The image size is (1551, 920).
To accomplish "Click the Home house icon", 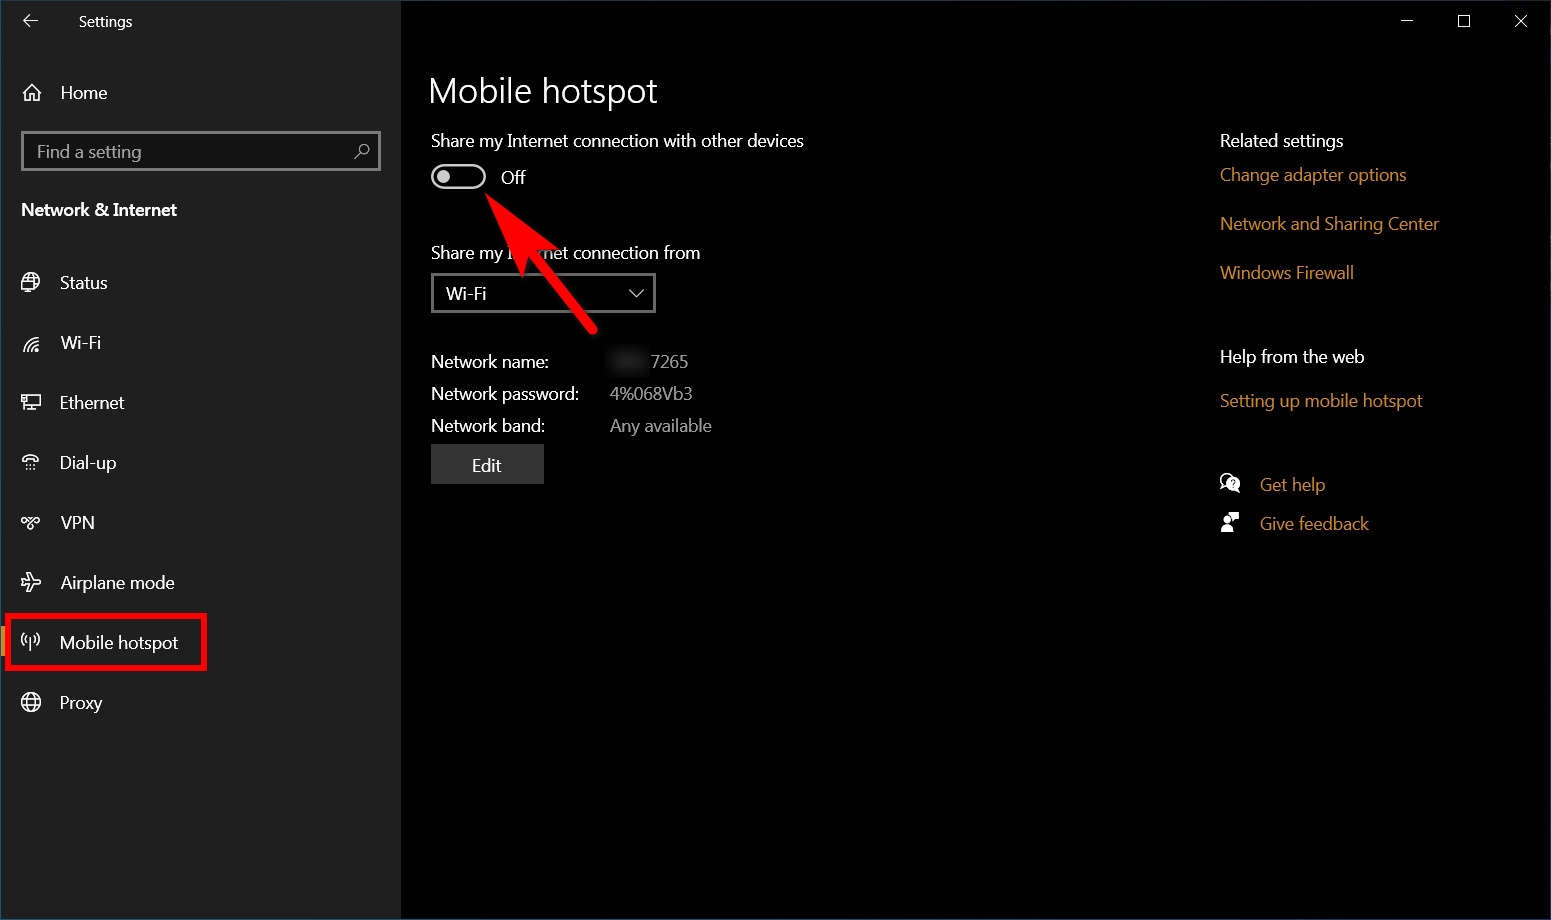I will pos(32,93).
